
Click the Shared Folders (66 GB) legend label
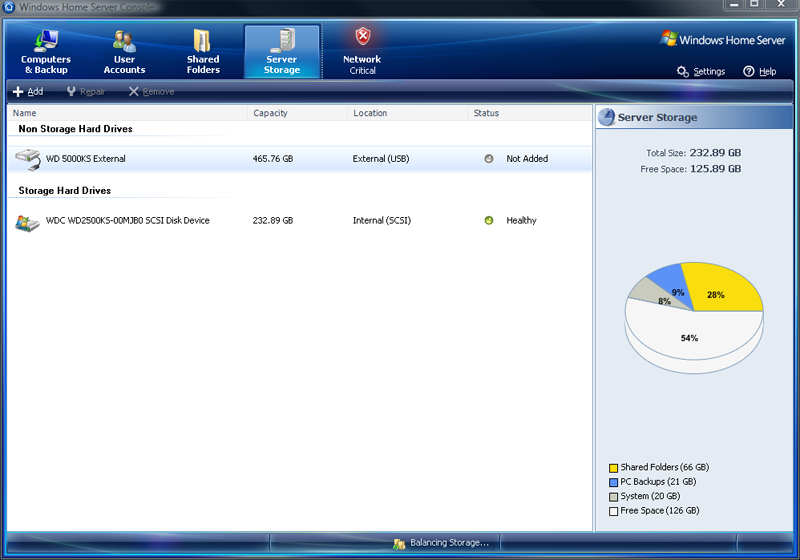pos(665,467)
